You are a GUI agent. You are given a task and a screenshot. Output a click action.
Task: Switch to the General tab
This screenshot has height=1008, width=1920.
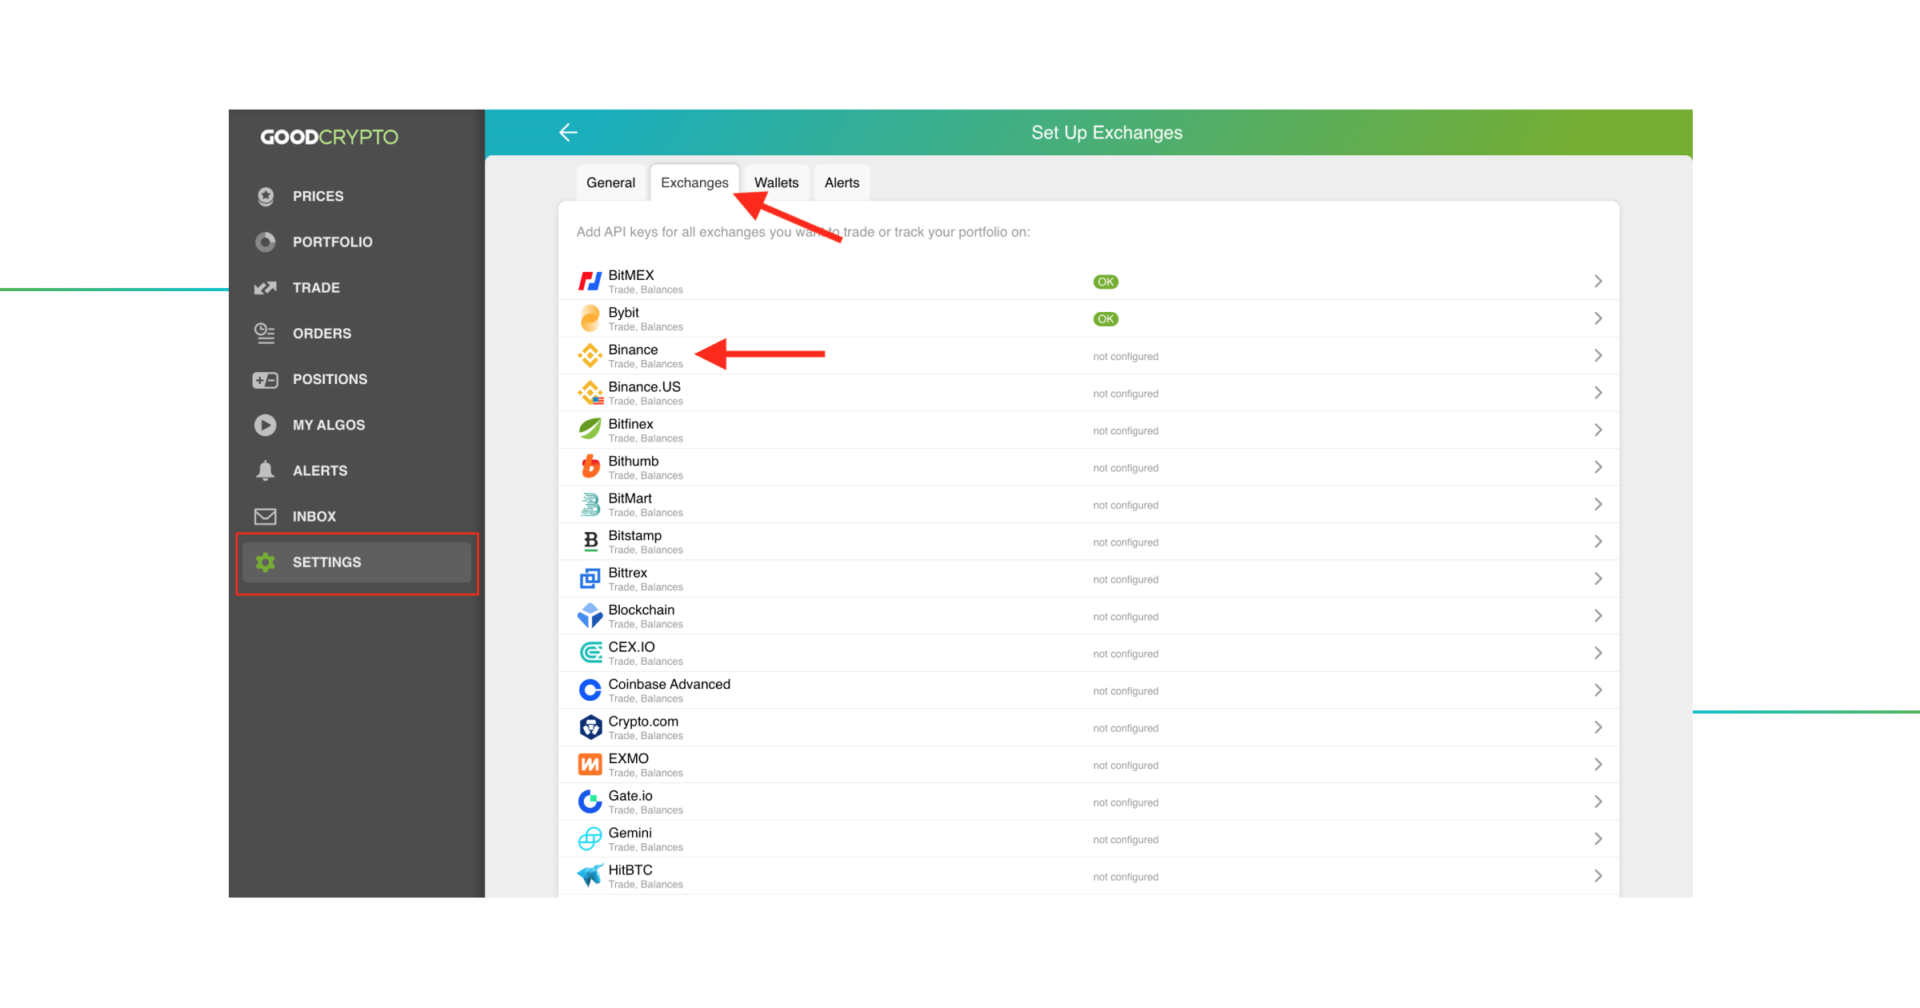[610, 183]
